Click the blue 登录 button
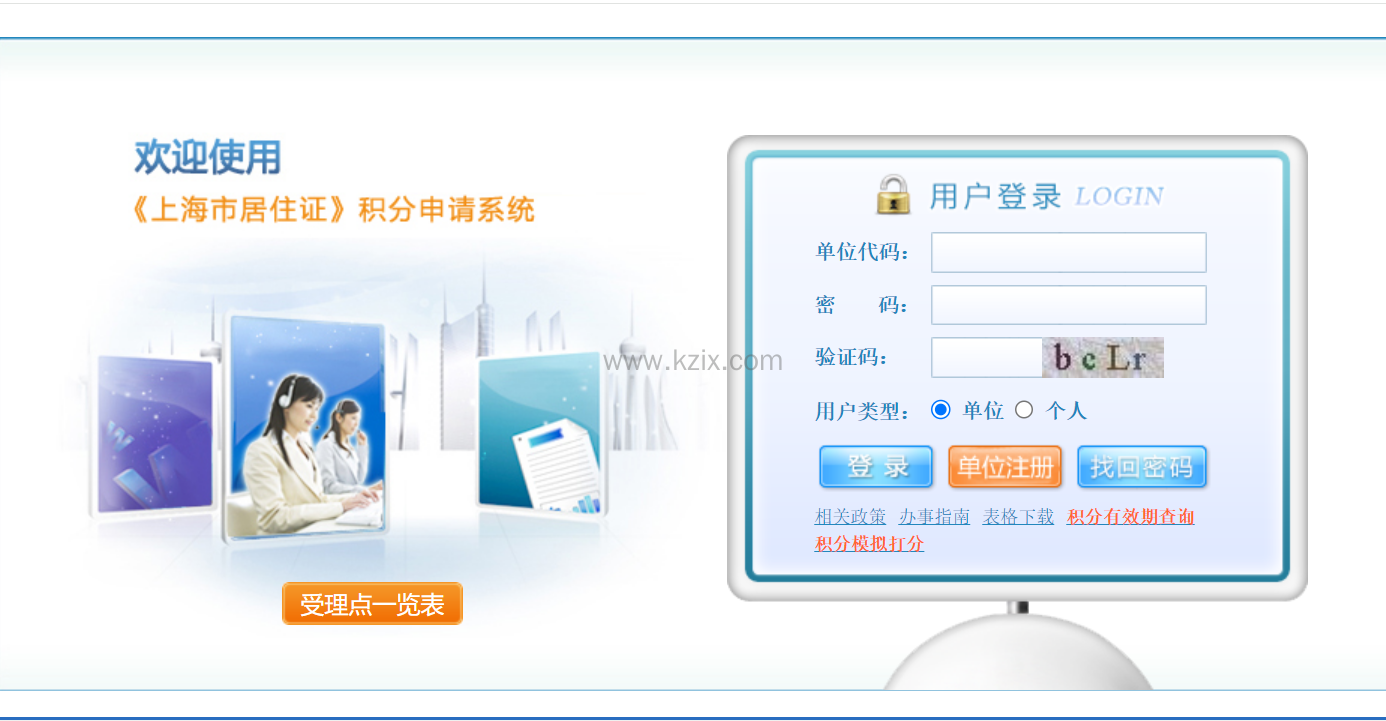The width and height of the screenshot is (1386, 721). pyautogui.click(x=876, y=467)
